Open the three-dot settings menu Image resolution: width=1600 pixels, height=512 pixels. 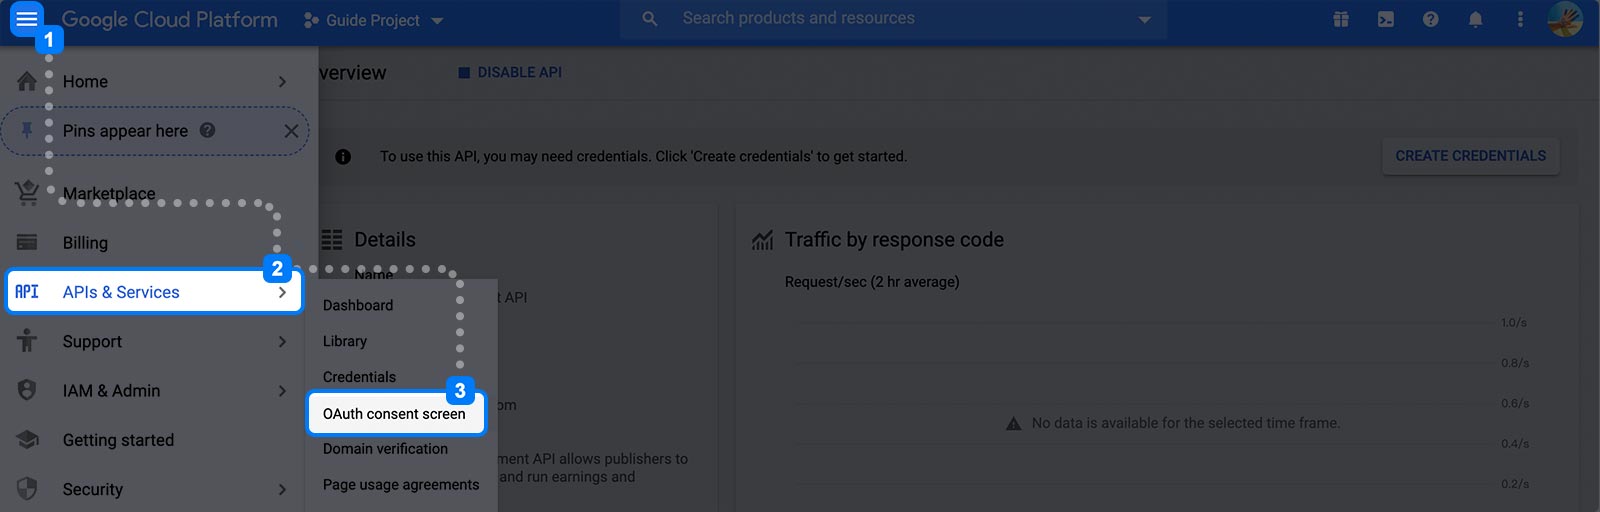[x=1520, y=19]
